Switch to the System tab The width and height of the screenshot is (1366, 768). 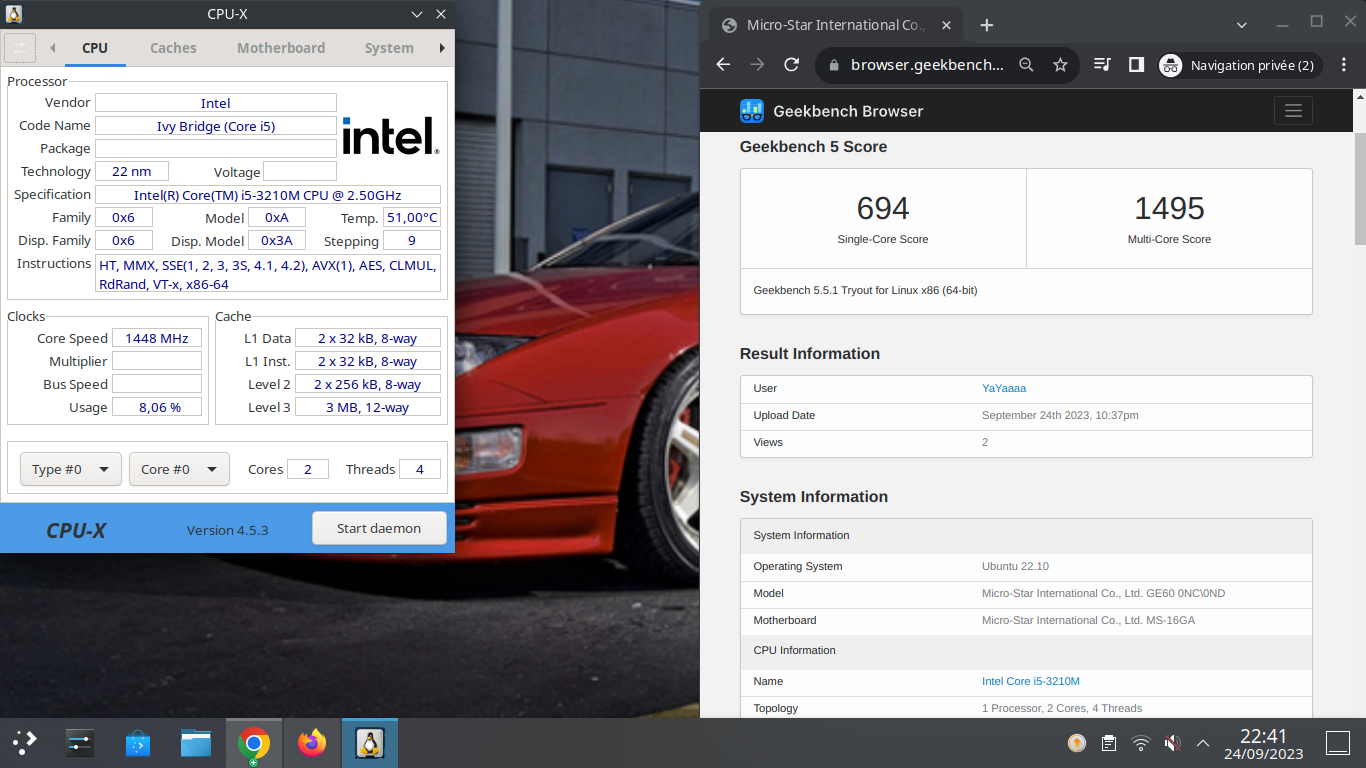tap(389, 48)
